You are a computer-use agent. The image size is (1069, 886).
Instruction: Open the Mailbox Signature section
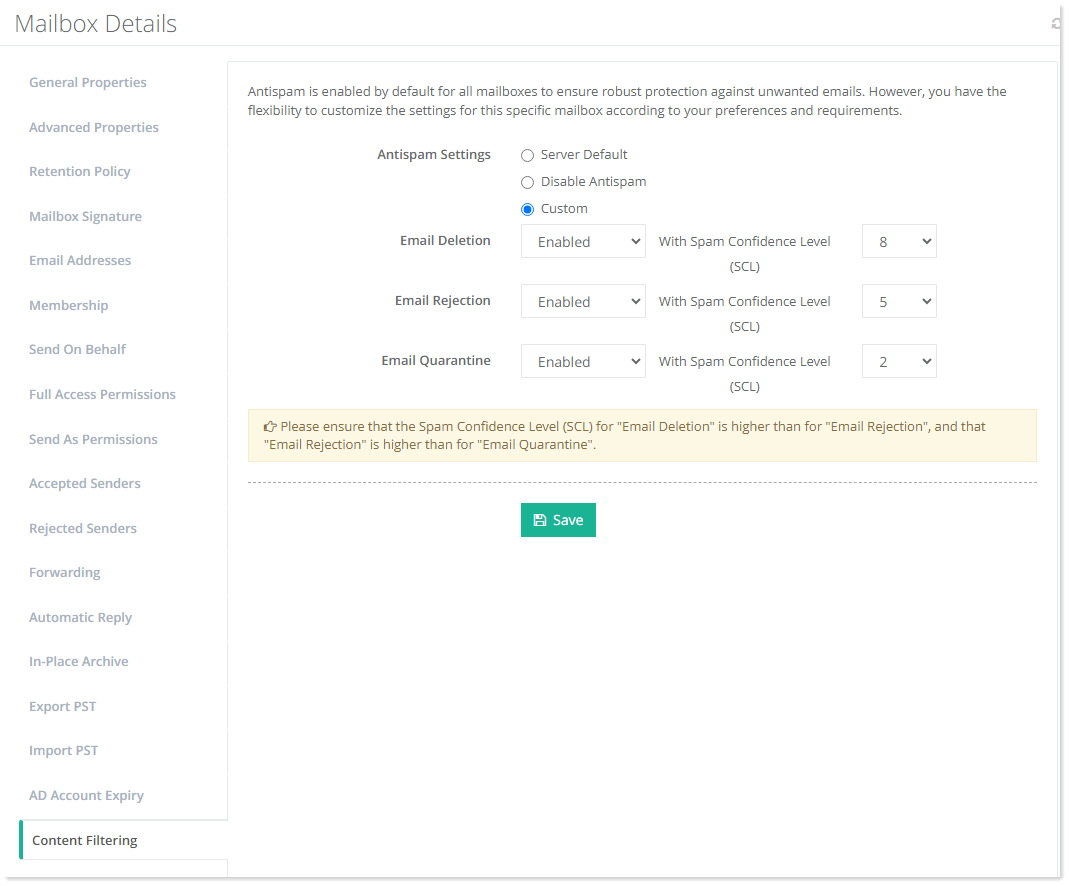[85, 216]
